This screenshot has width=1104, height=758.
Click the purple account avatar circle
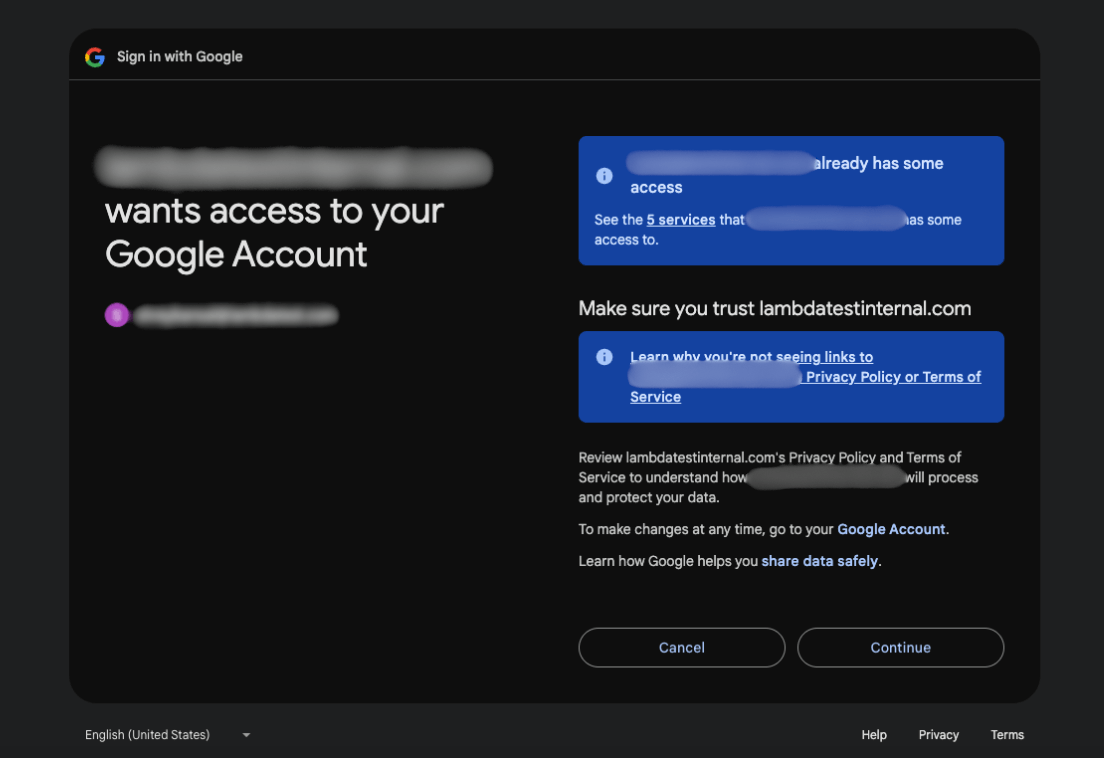(x=117, y=315)
